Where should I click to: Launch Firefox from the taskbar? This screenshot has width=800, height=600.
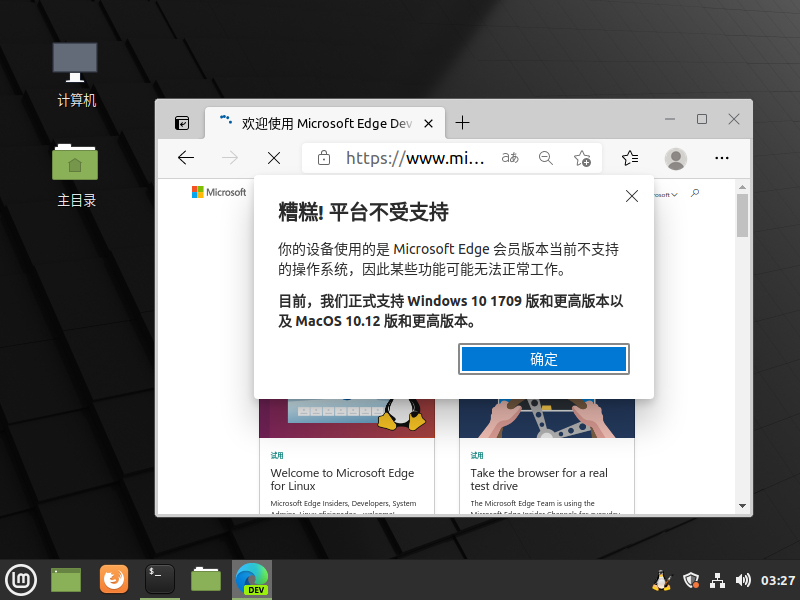(114, 579)
